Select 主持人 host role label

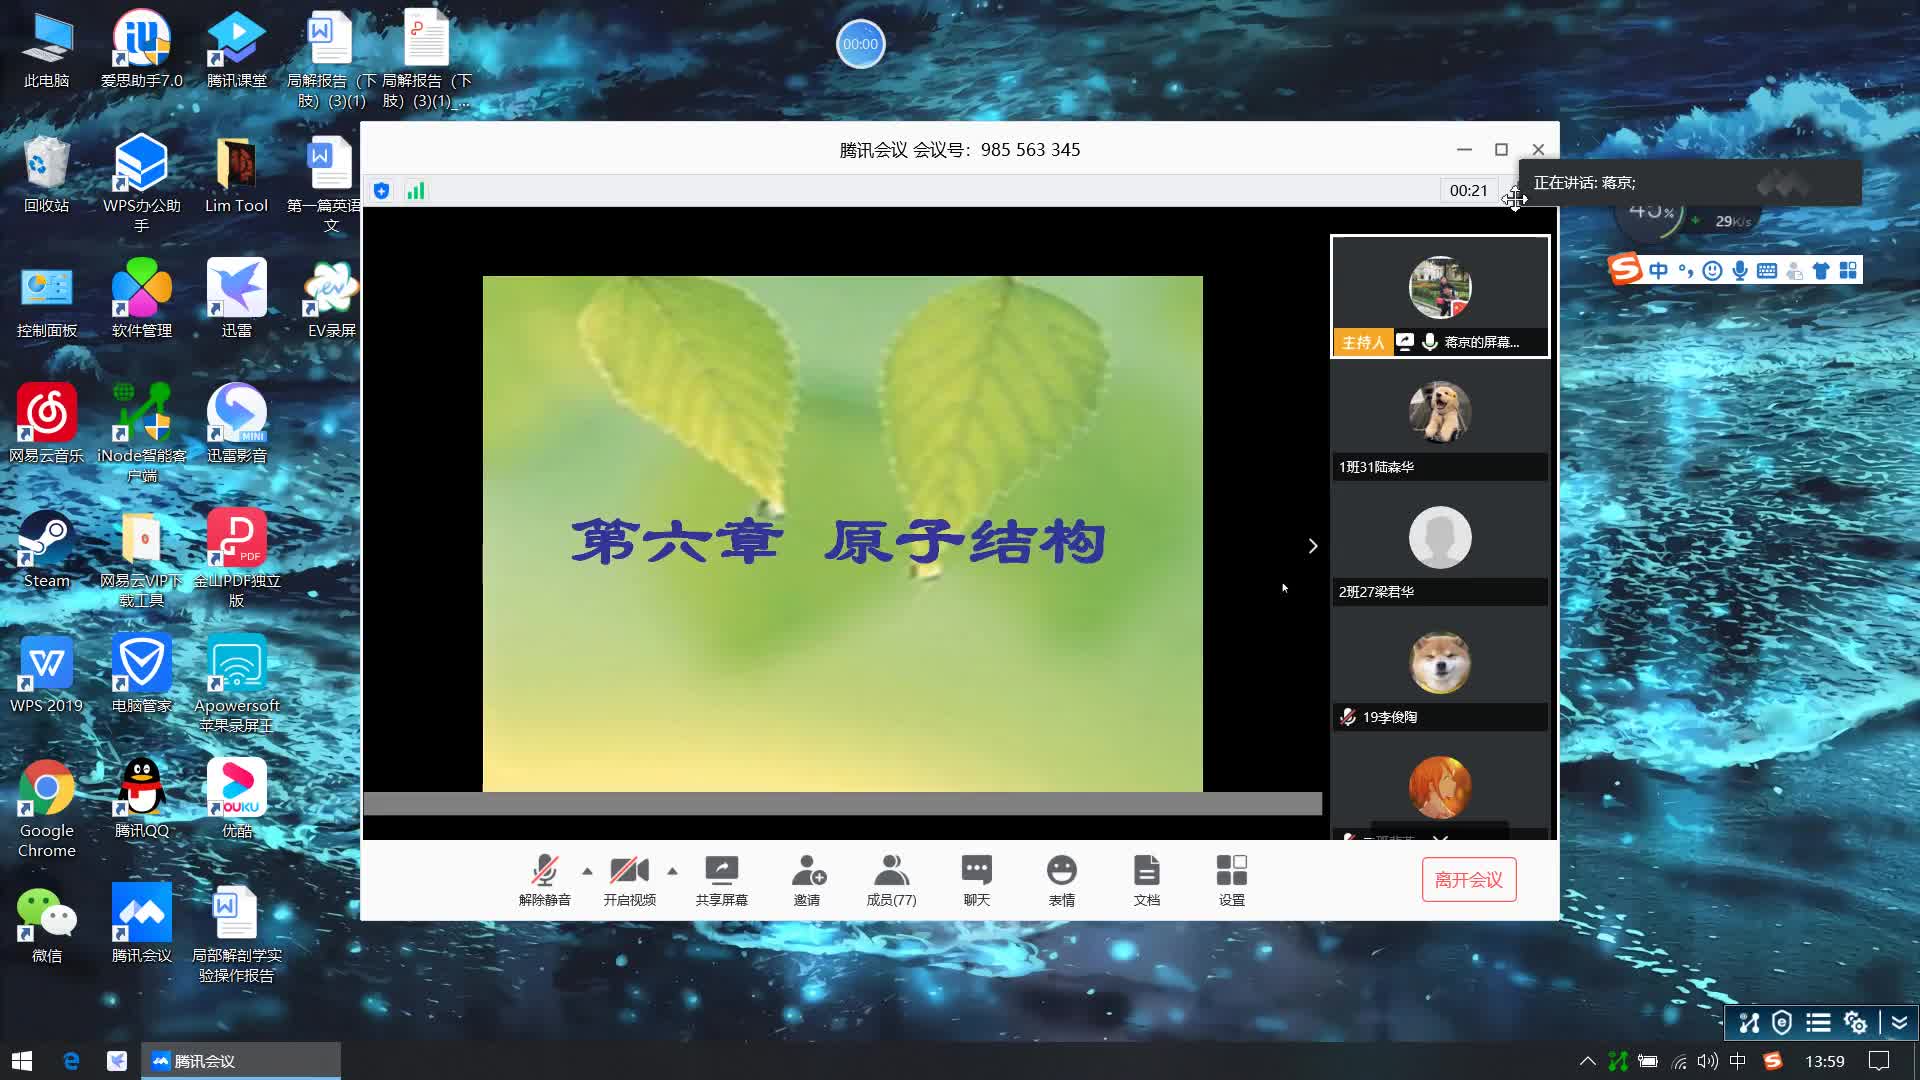pos(1362,342)
